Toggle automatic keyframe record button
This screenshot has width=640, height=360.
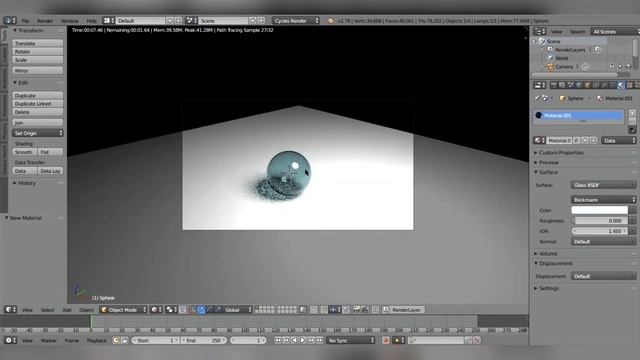(x=386, y=340)
